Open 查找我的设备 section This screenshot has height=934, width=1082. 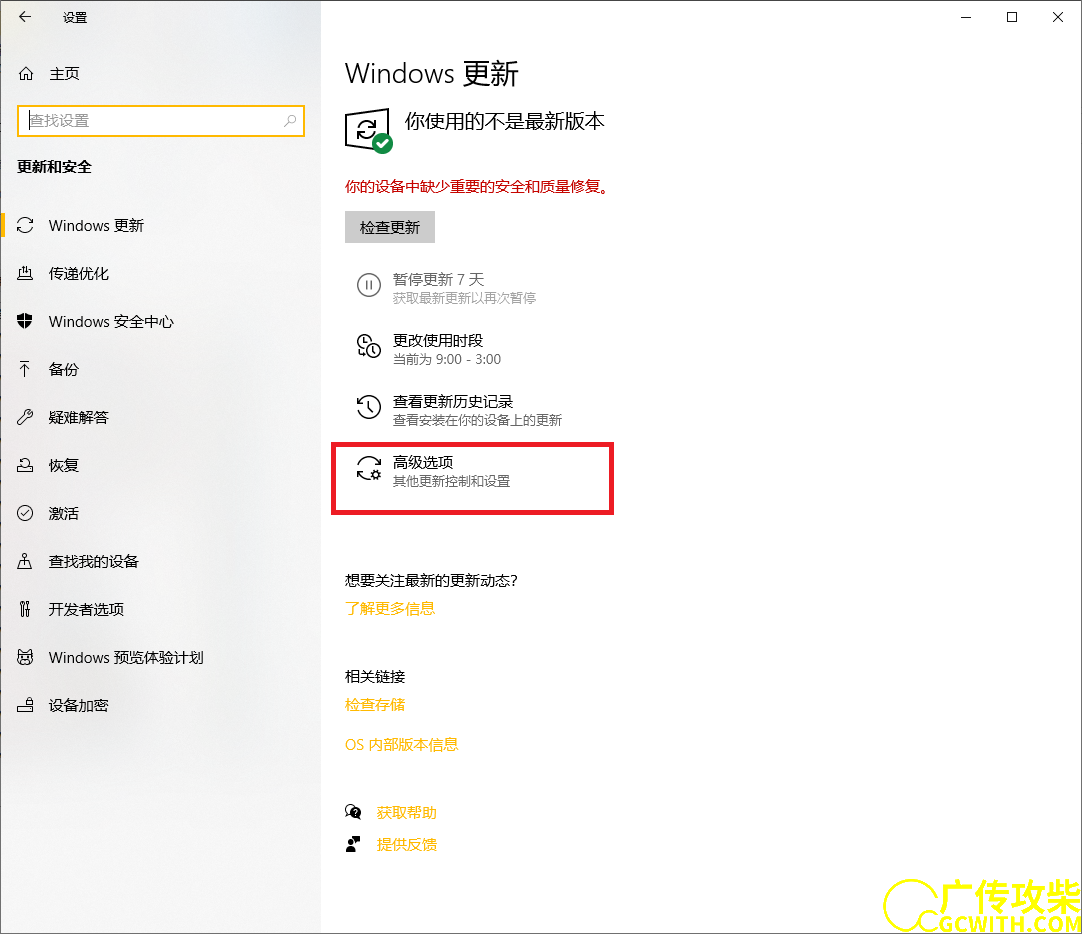[161, 561]
